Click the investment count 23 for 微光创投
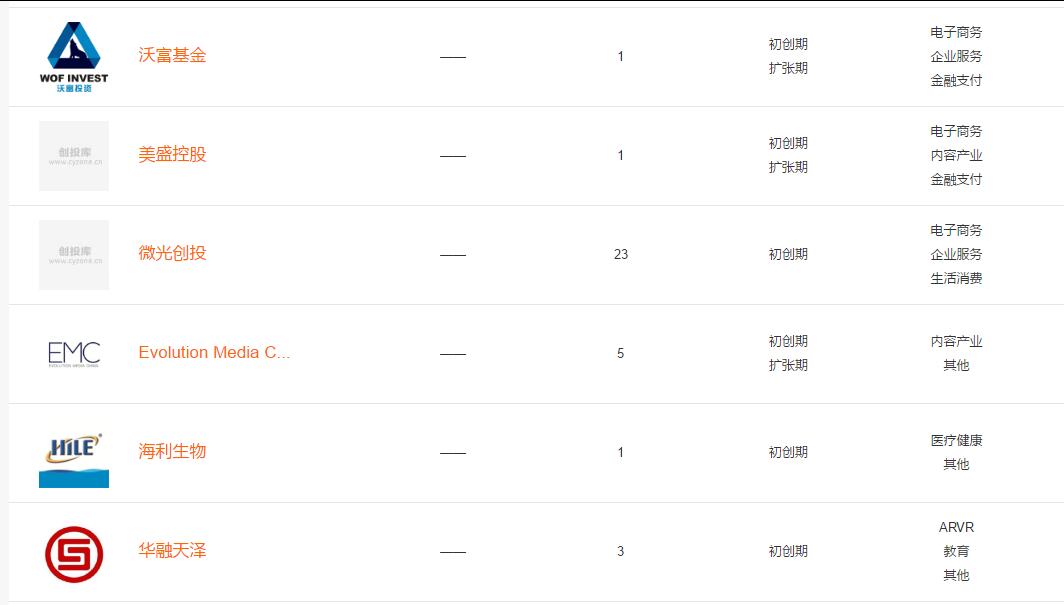 pyautogui.click(x=621, y=254)
